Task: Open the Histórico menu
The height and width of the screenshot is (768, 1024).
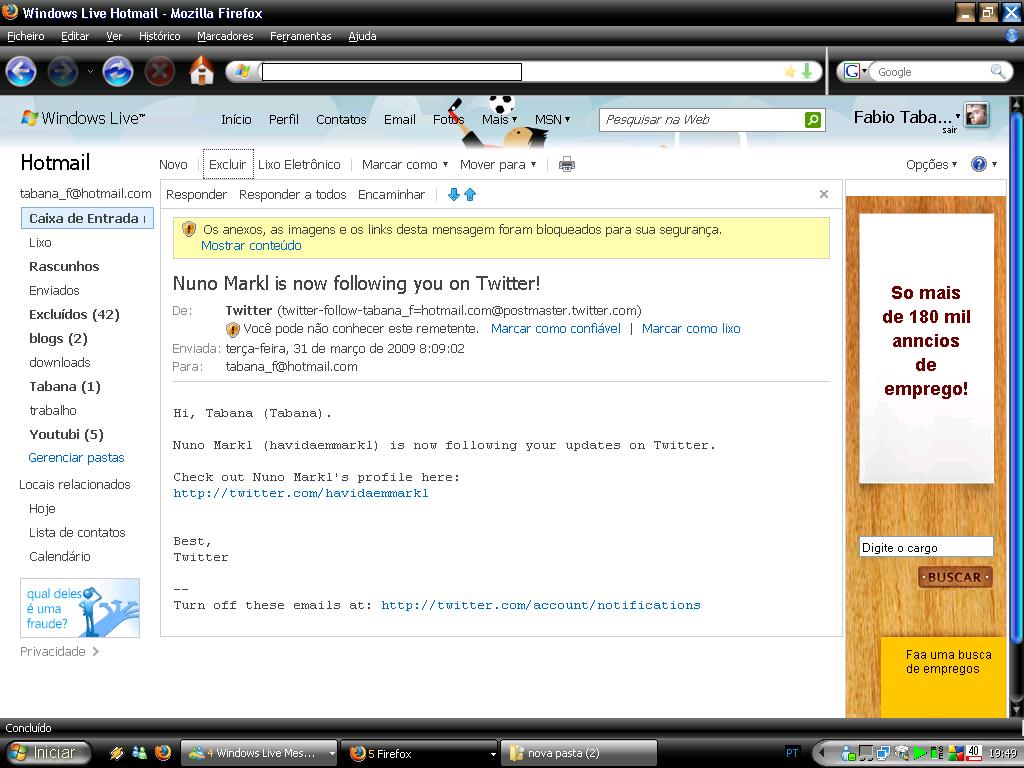Action: tap(159, 36)
